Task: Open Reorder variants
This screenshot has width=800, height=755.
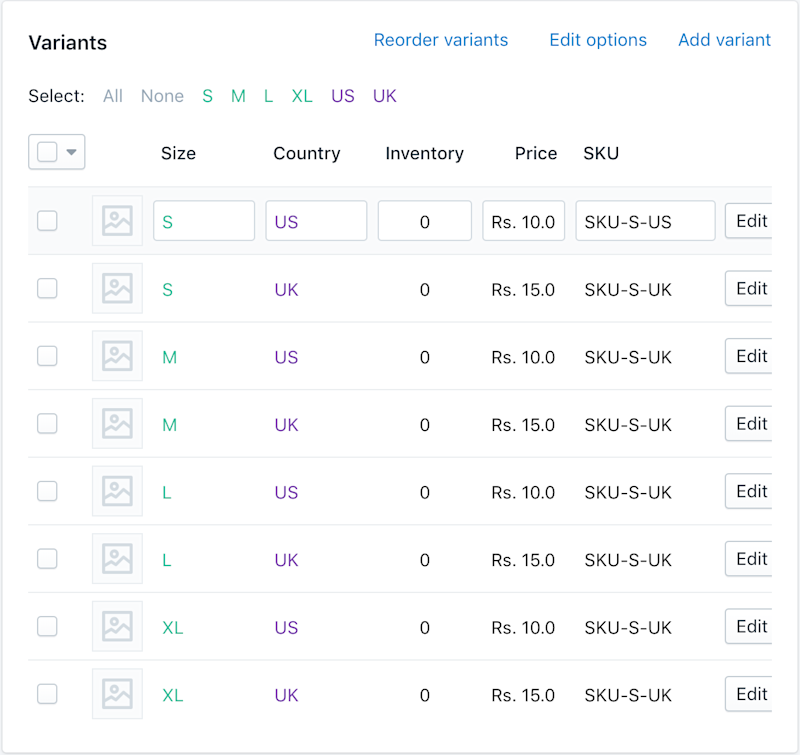Action: point(441,40)
